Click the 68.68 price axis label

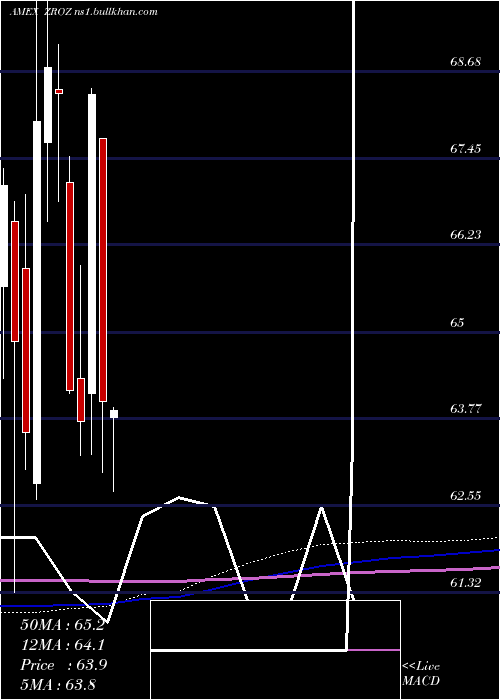click(465, 62)
